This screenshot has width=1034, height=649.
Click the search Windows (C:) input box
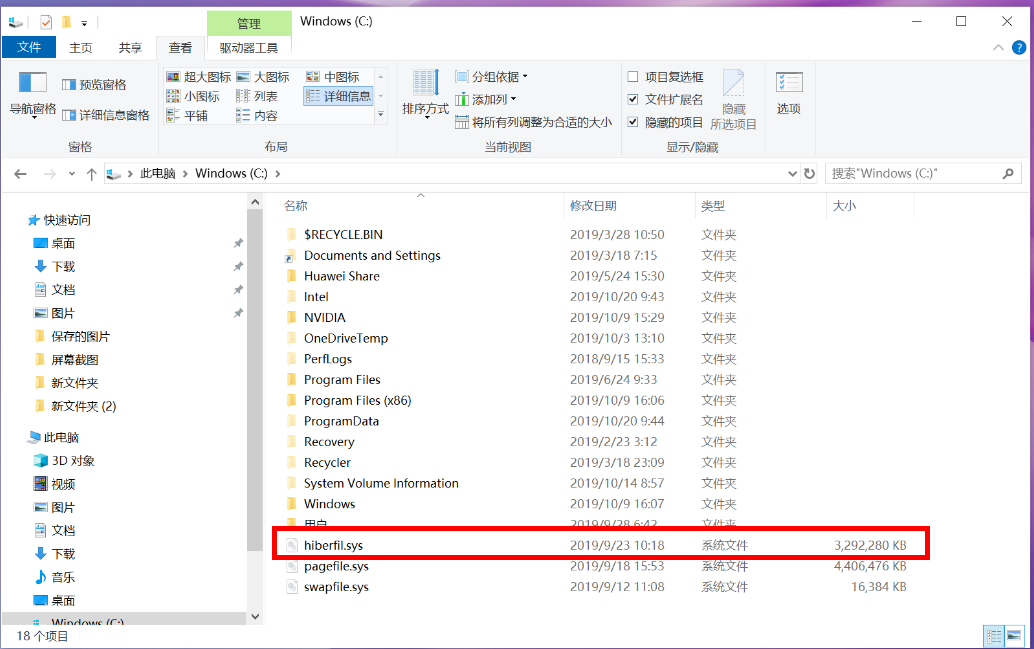point(914,173)
